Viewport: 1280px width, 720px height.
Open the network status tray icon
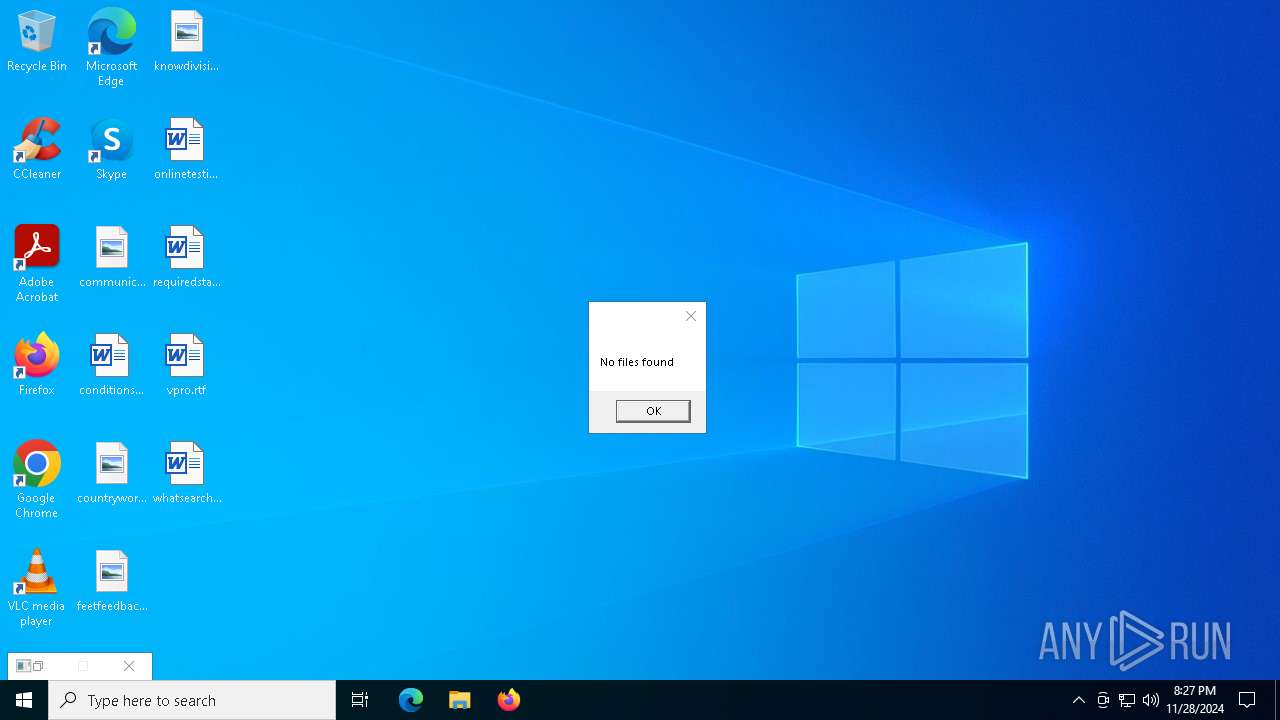1127,700
